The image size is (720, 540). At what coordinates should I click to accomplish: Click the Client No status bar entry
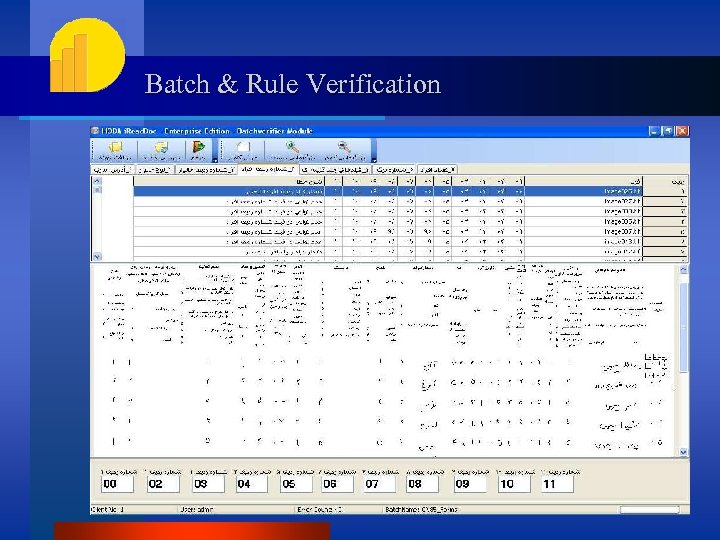[107, 509]
